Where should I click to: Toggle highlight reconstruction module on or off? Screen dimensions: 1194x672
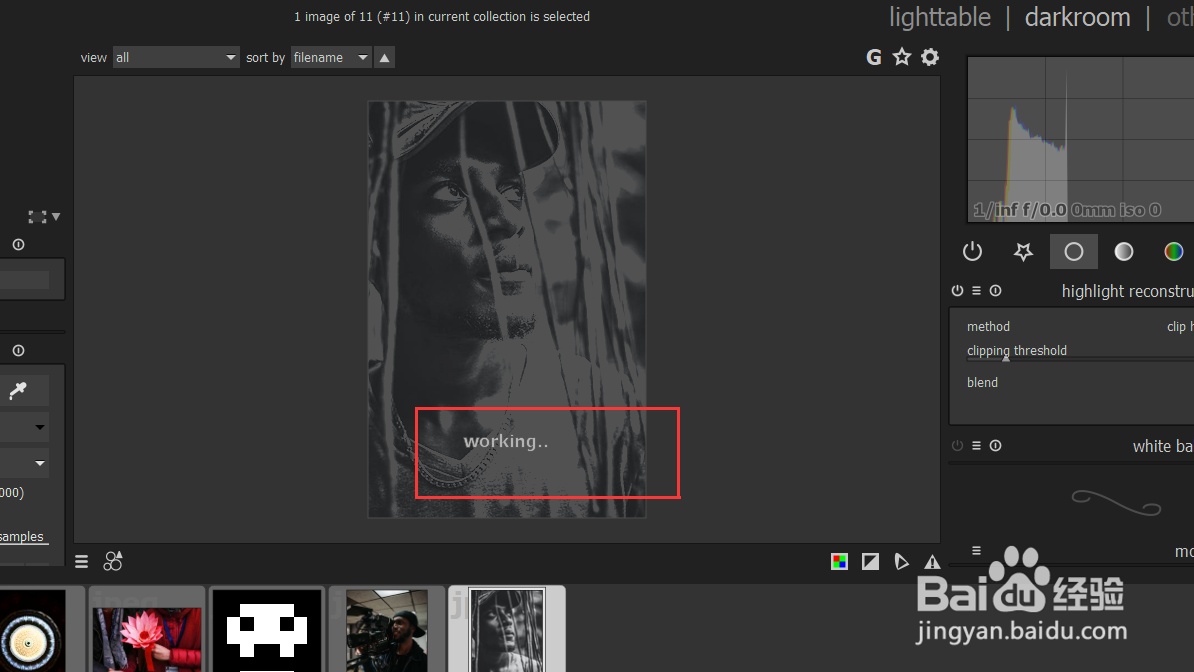click(x=957, y=290)
